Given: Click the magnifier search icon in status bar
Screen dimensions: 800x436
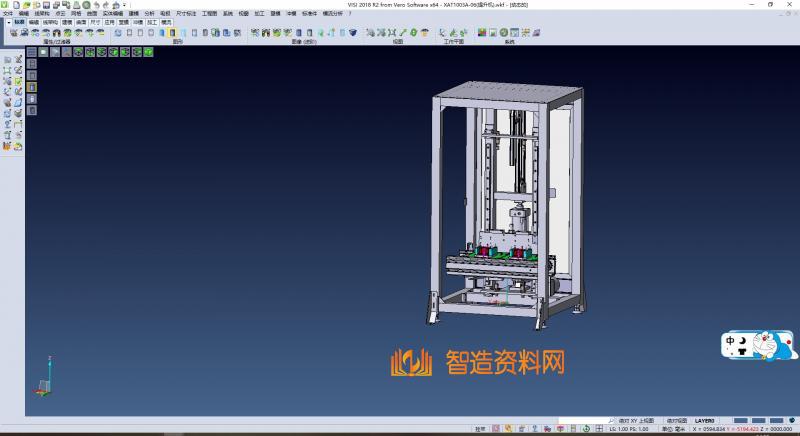Looking at the screenshot, I should (611, 421).
